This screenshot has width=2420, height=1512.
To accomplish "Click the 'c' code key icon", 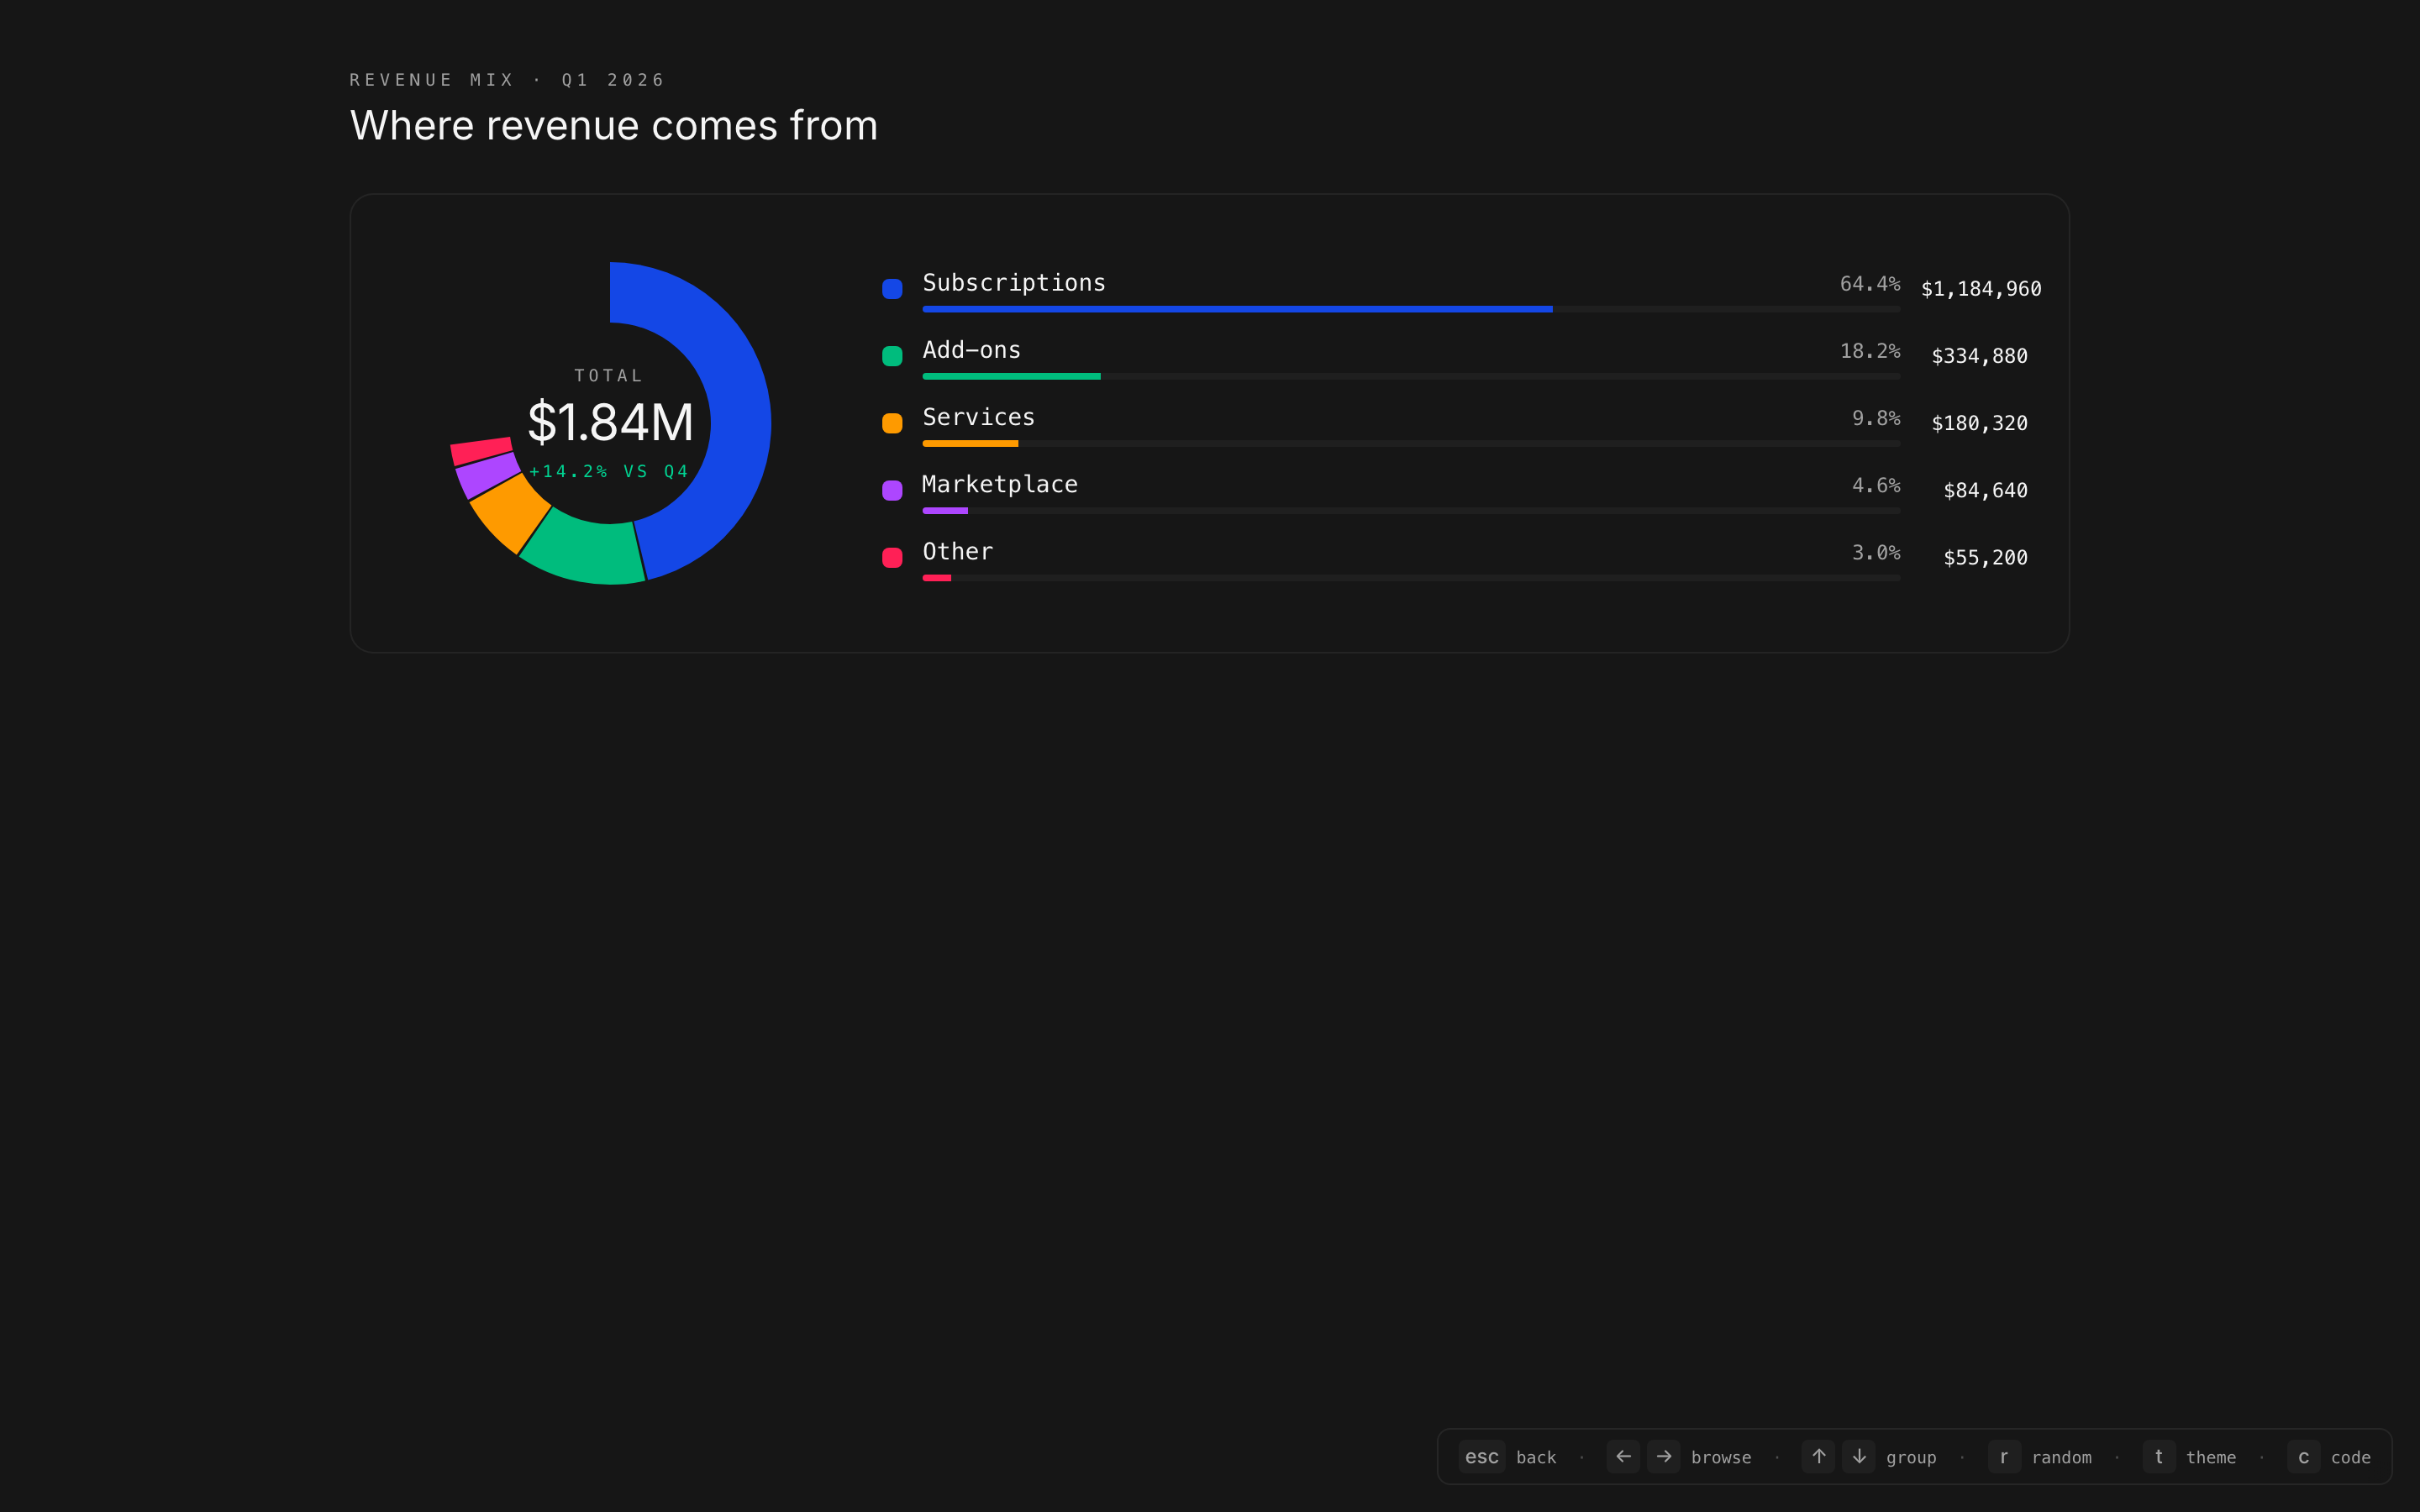I will 2303,1456.
